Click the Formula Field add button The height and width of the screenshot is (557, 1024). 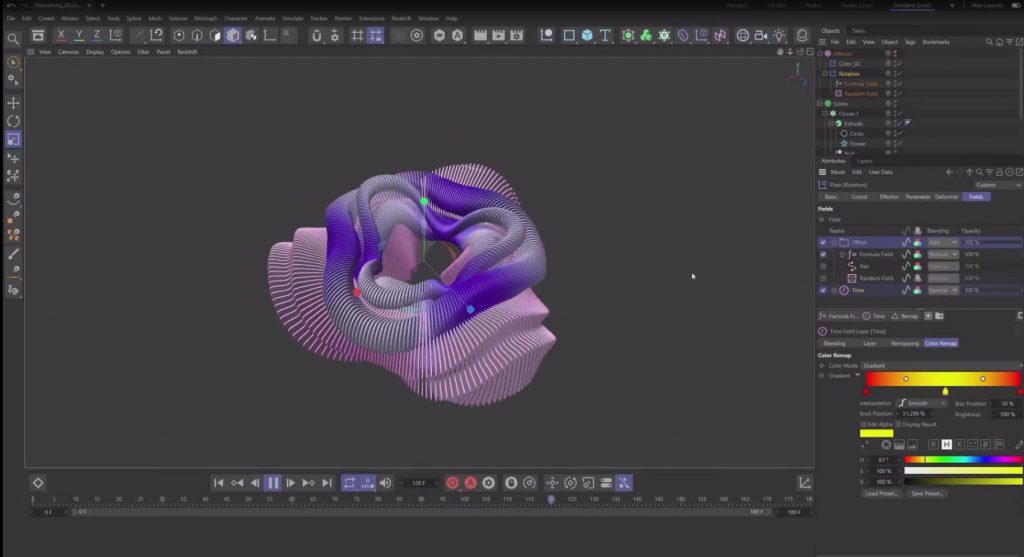click(x=839, y=316)
